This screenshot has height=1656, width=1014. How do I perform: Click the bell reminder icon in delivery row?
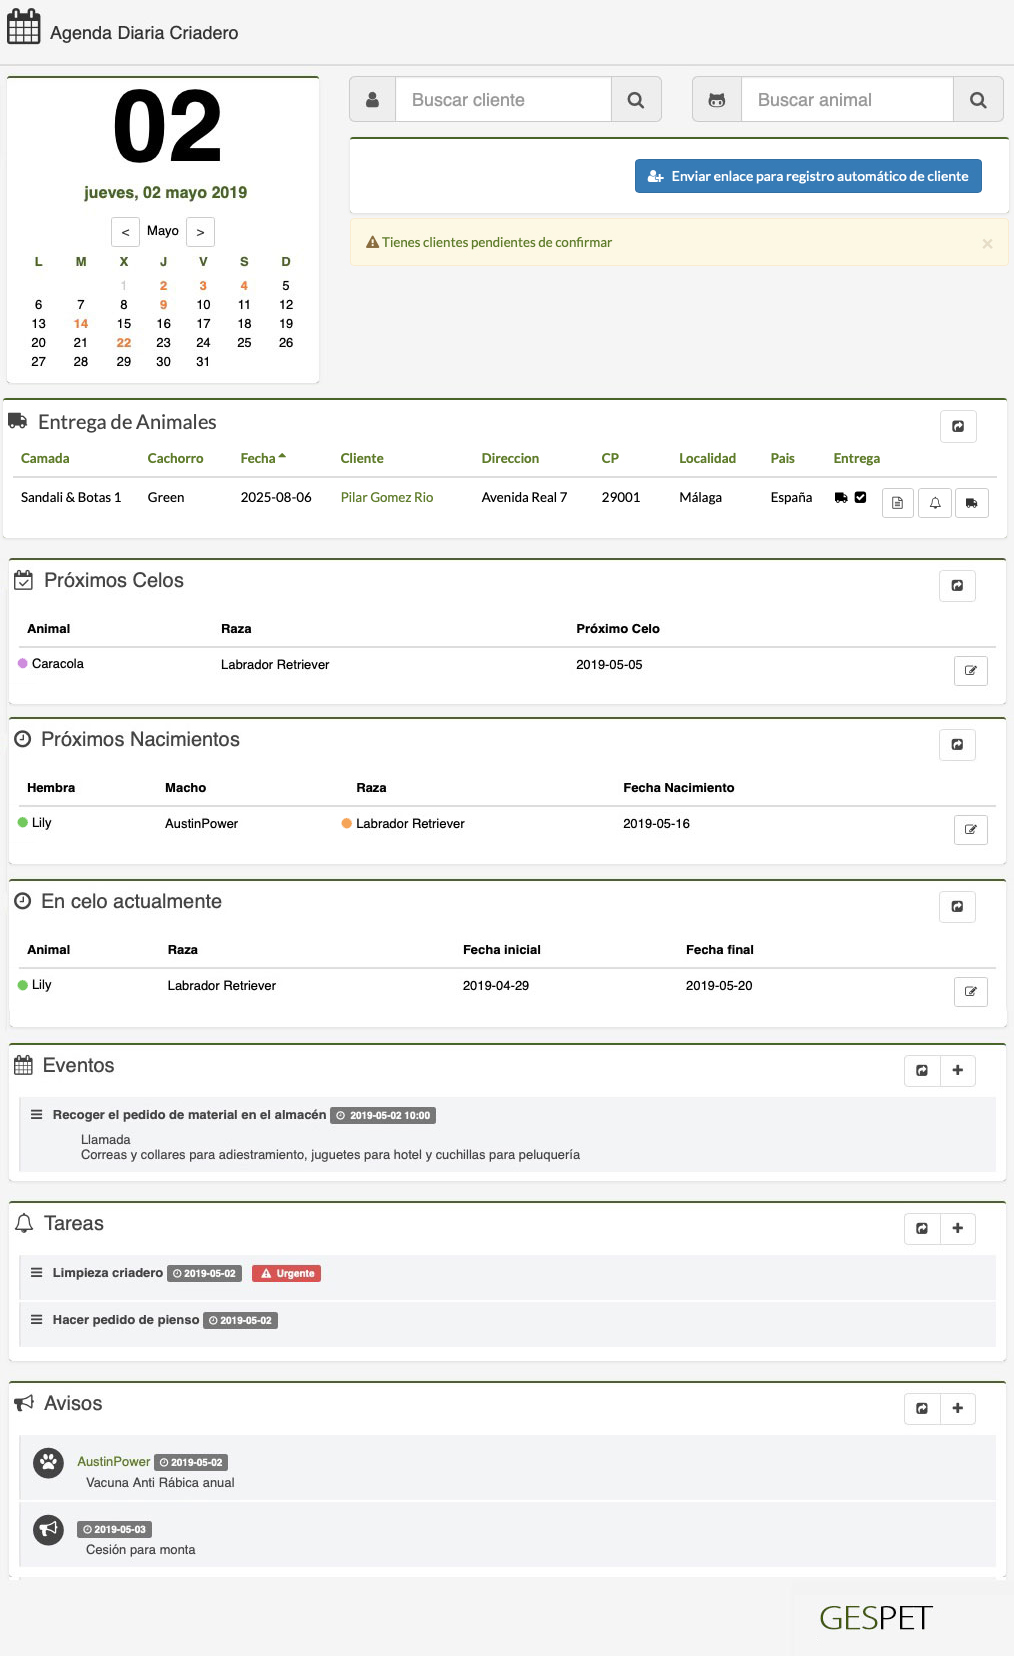pos(935,503)
